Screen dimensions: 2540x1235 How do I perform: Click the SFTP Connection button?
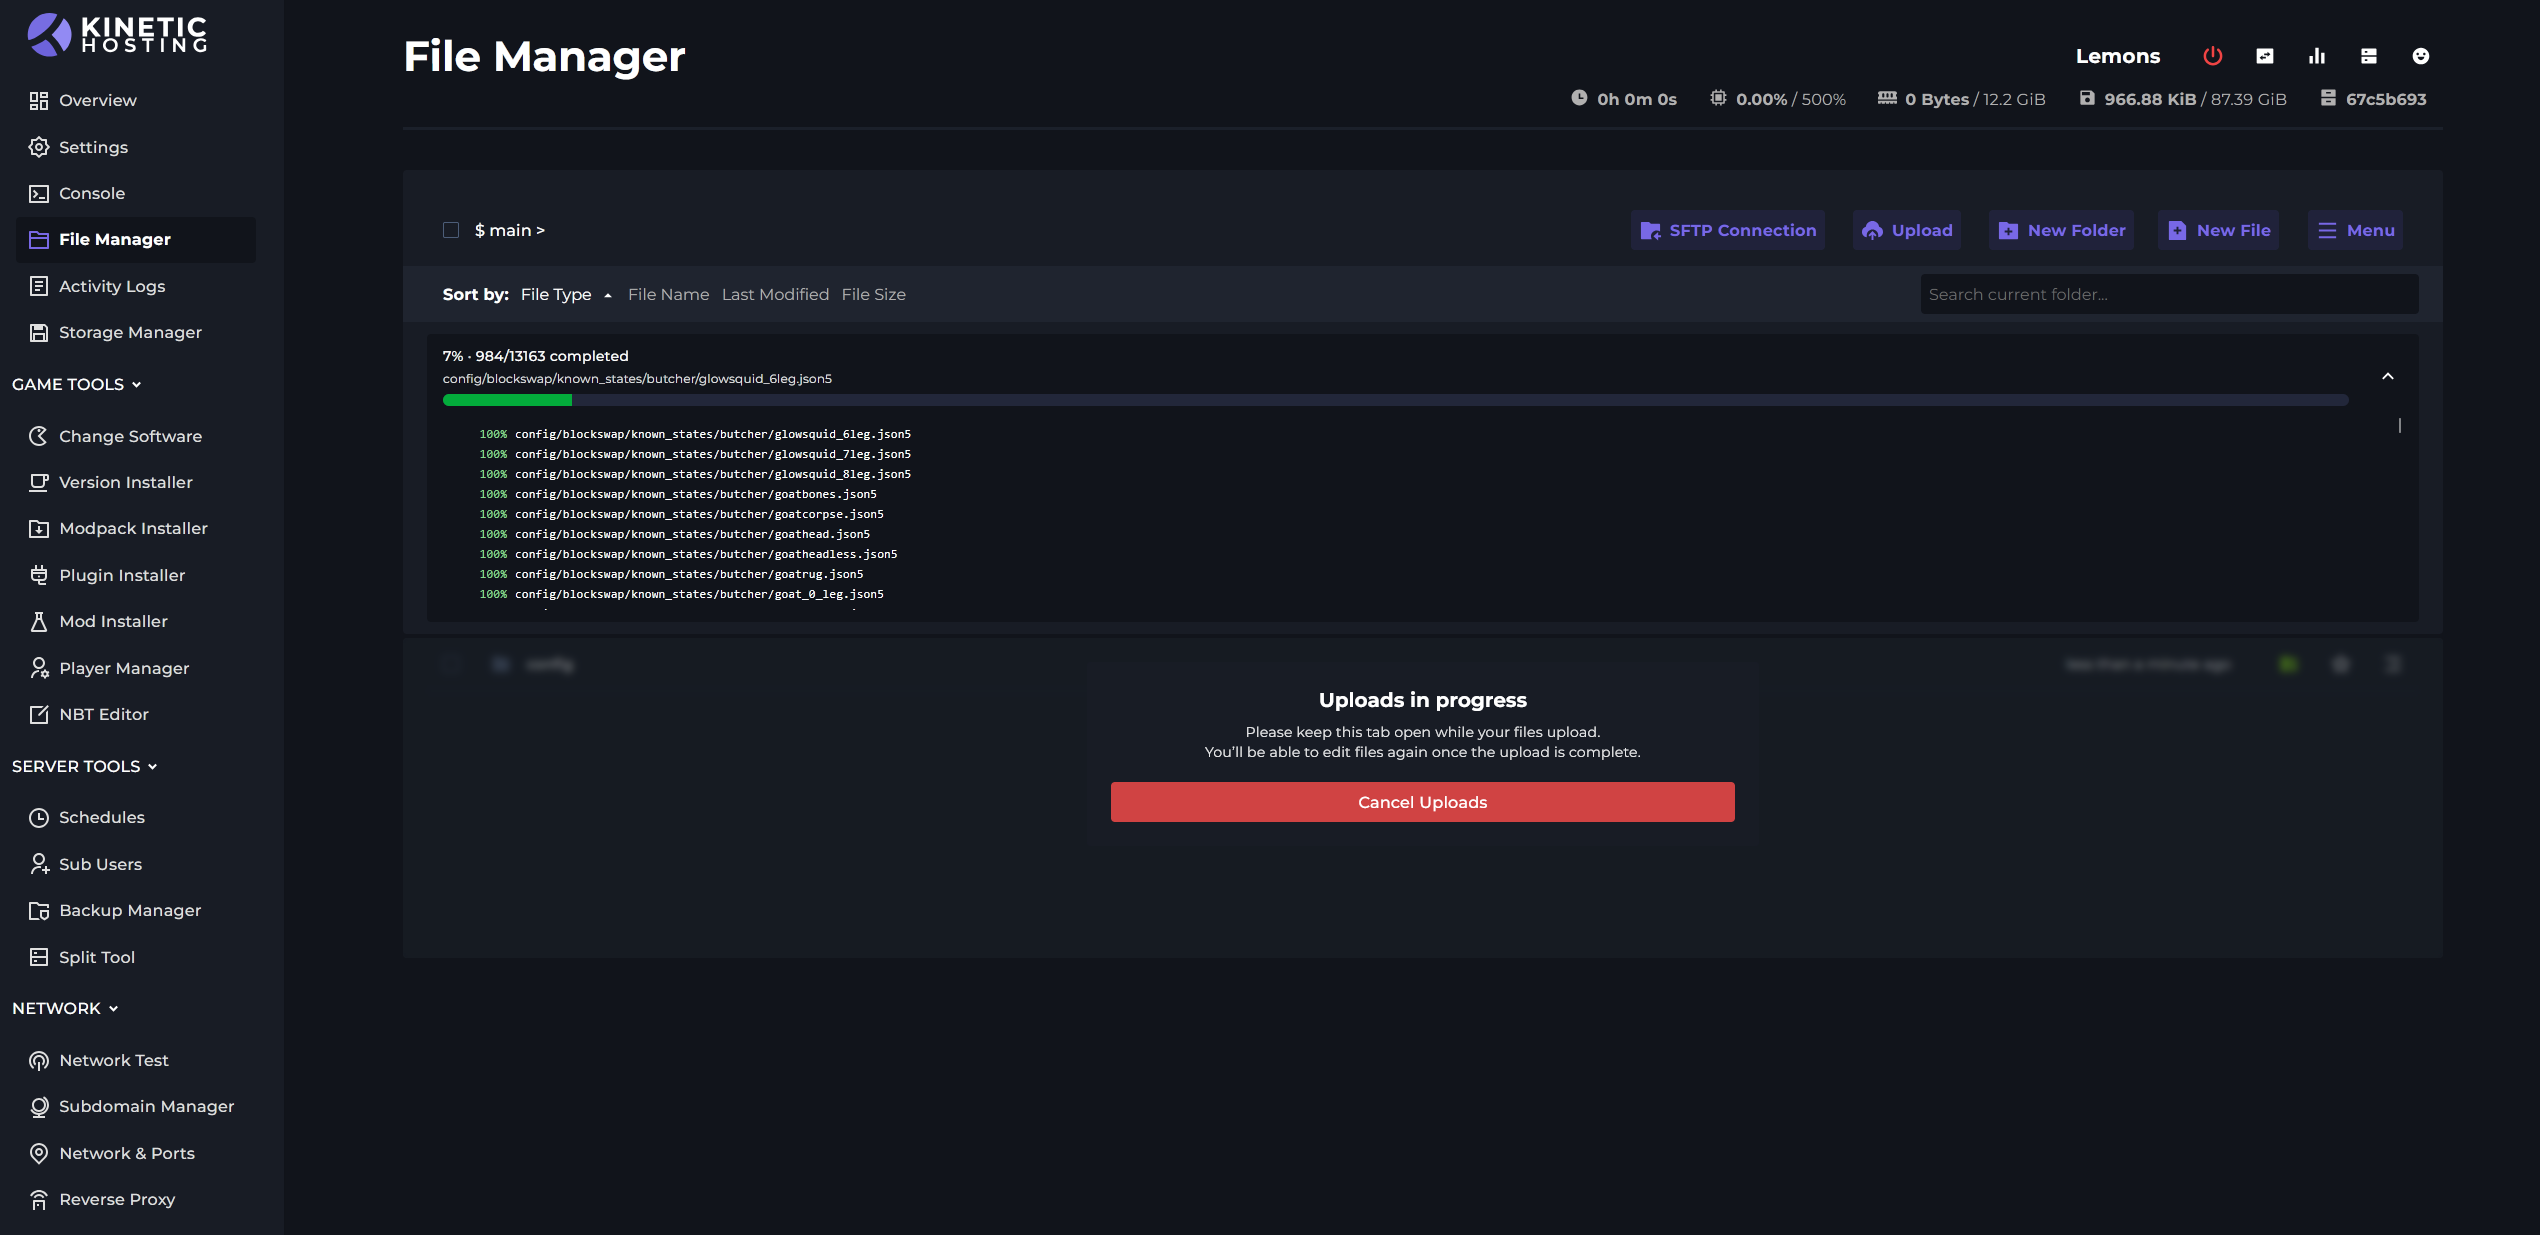[x=1727, y=230]
